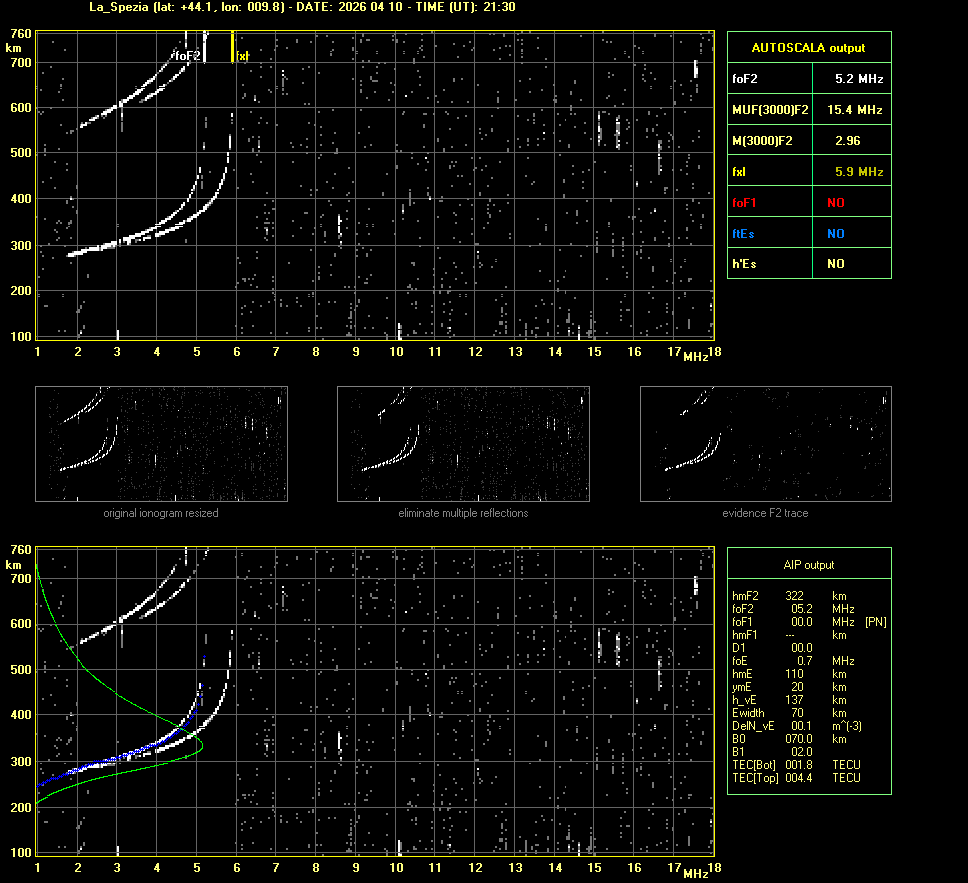Click the 'original ionogram resized' thumbnail
Image resolution: width=968 pixels, height=883 pixels.
[x=160, y=444]
